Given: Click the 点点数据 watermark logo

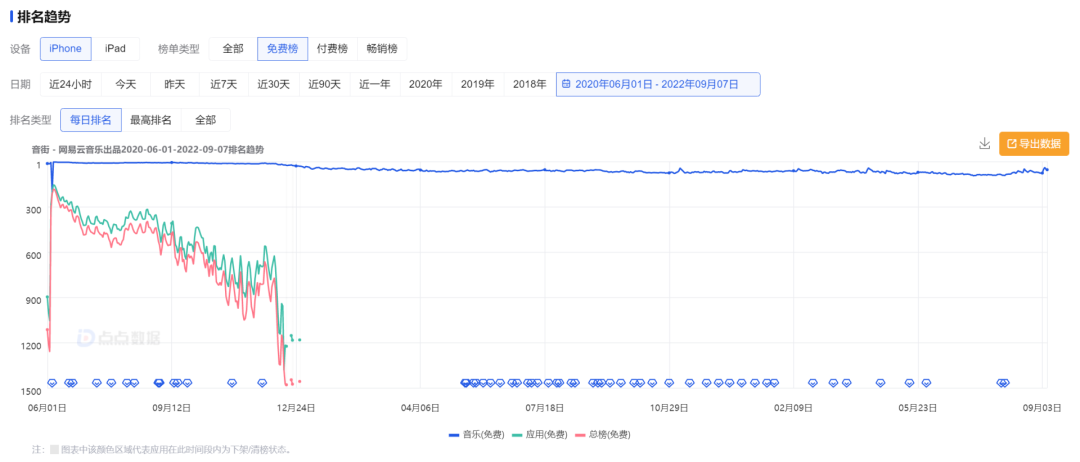Looking at the screenshot, I should [118, 337].
